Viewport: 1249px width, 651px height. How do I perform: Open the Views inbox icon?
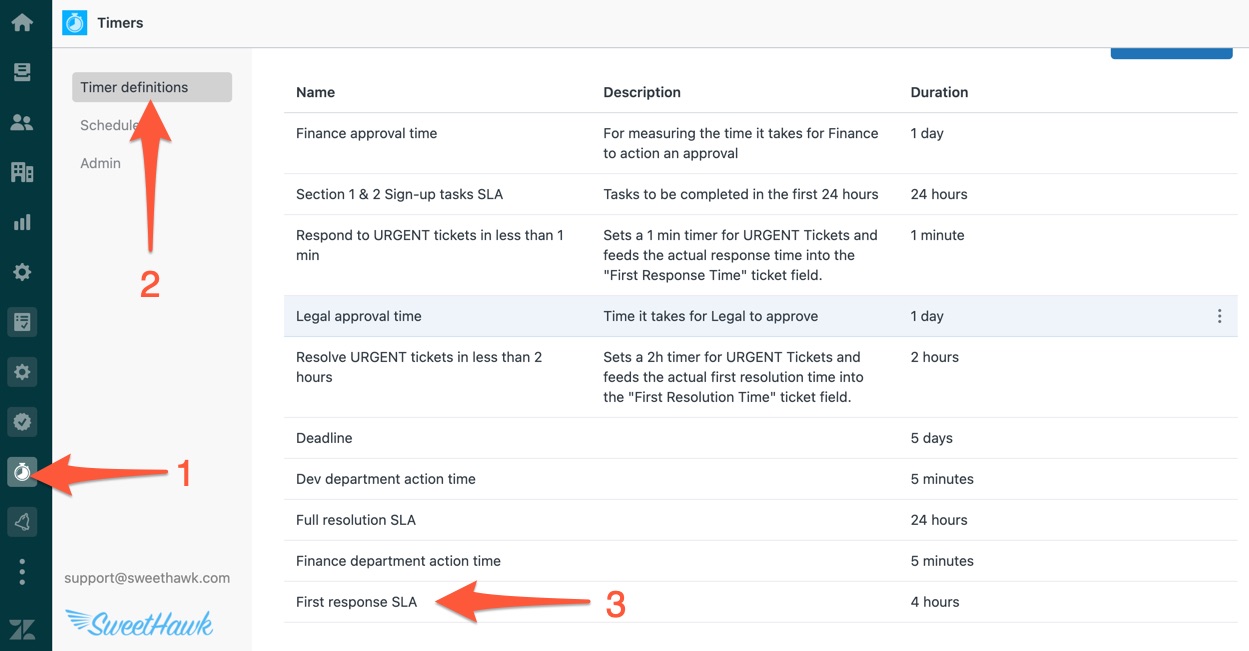click(22, 72)
